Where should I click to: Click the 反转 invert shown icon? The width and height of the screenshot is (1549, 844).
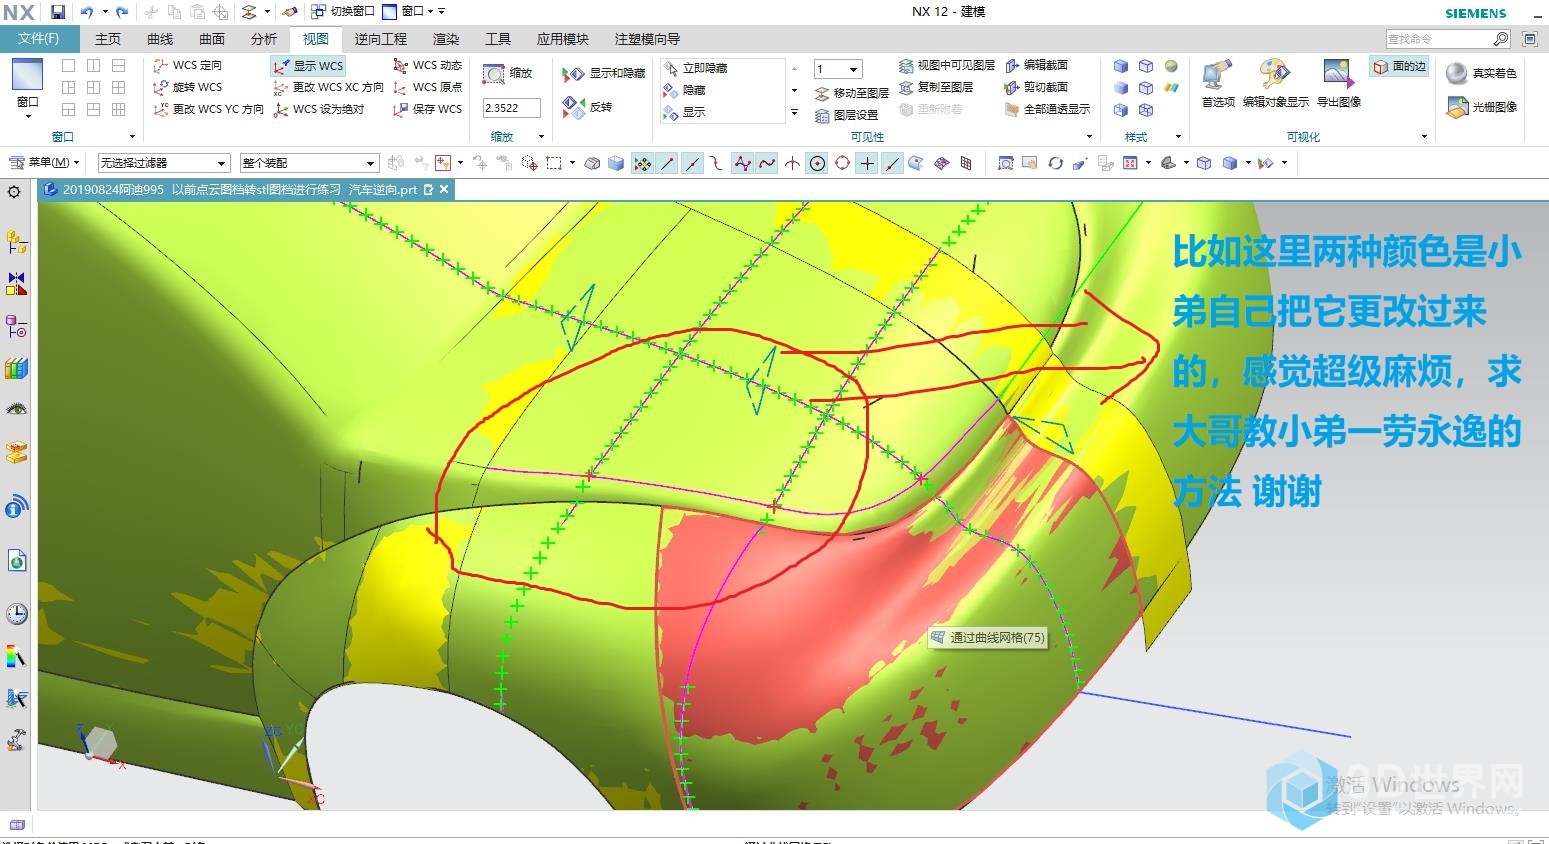pos(573,106)
